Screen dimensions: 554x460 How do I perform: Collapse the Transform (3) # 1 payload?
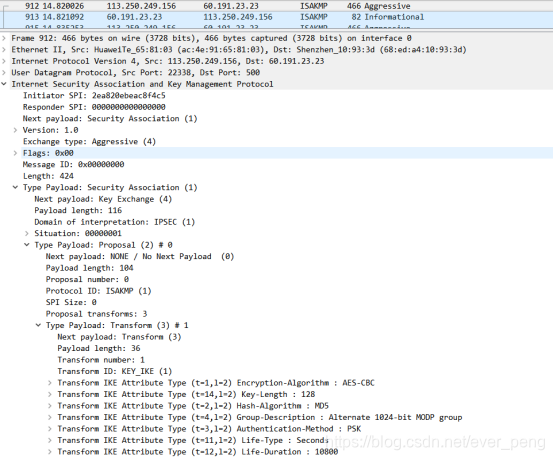click(x=38, y=325)
